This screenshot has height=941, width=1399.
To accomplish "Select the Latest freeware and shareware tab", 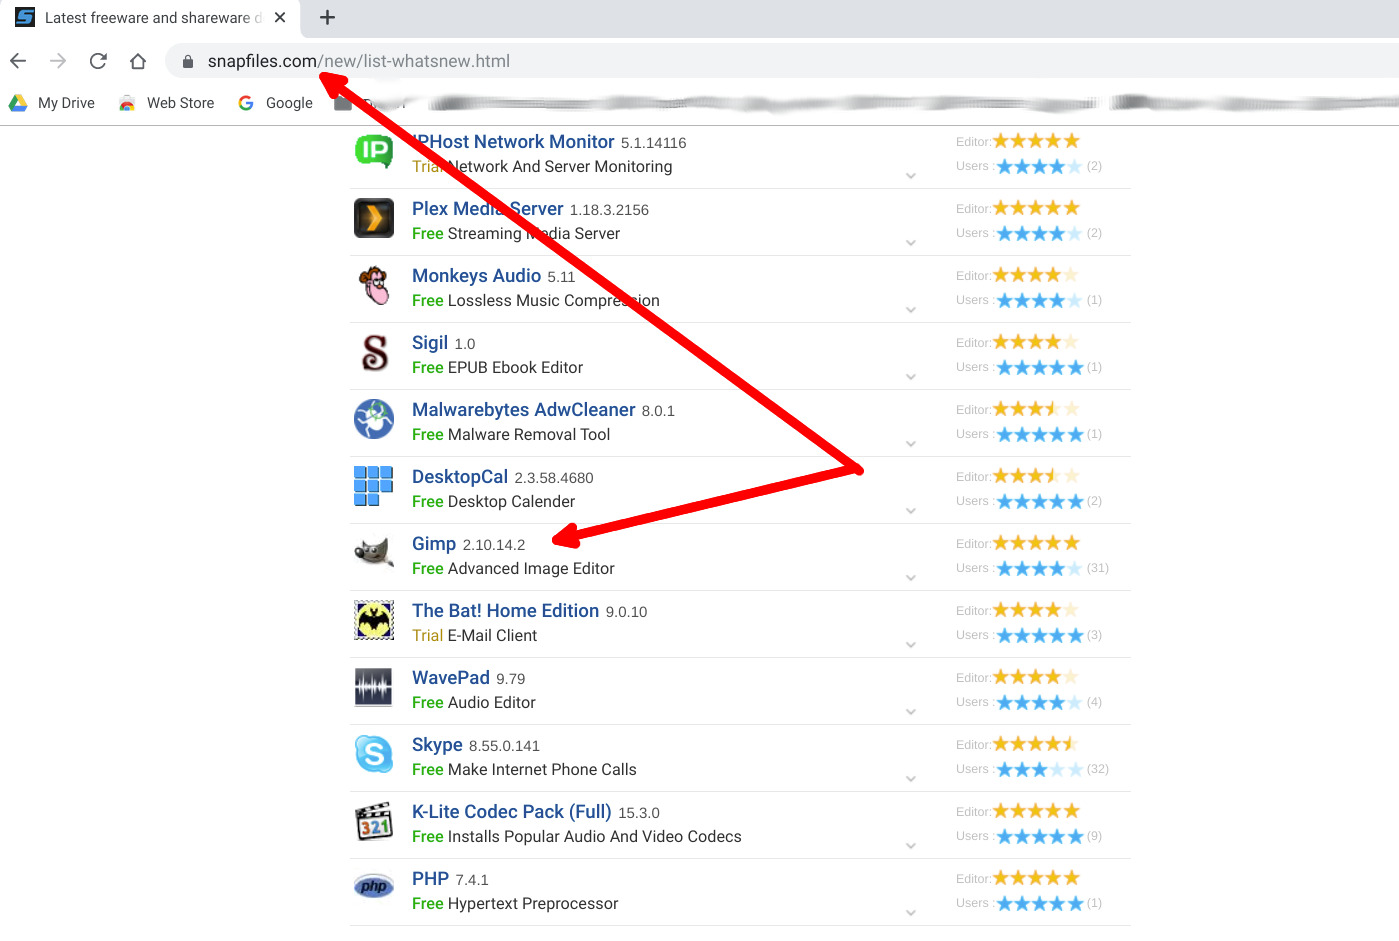I will pos(150,18).
